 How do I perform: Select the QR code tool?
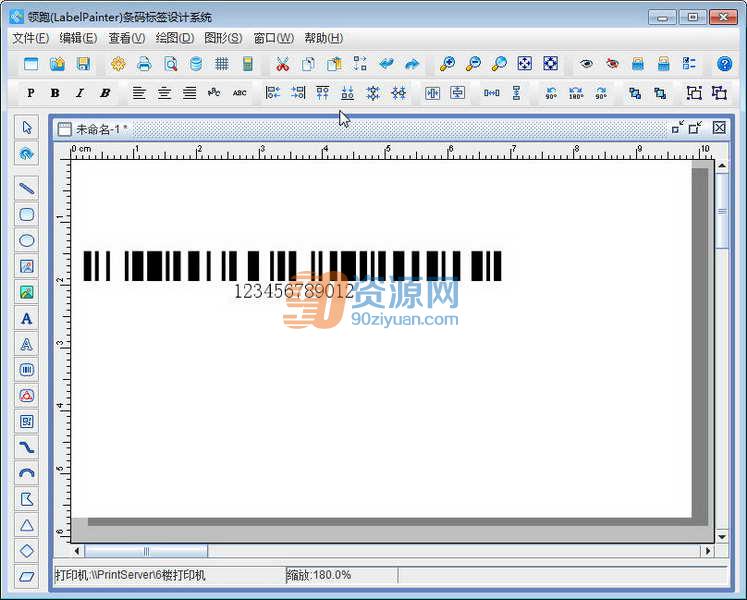27,421
